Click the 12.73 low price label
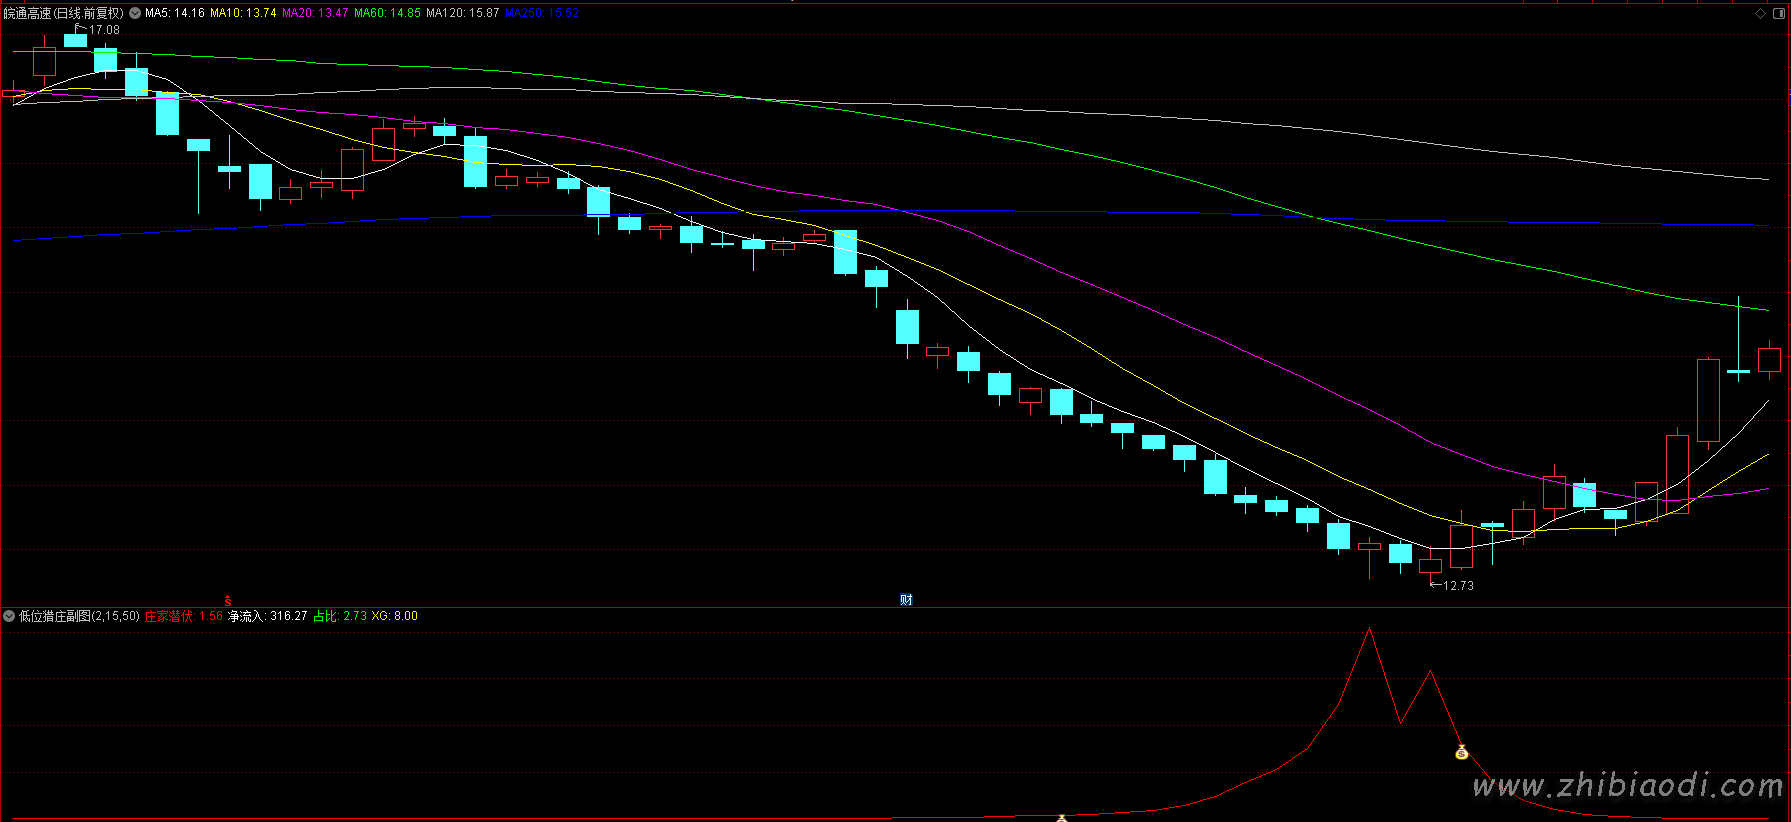Viewport: 1791px width, 822px height. point(1458,586)
